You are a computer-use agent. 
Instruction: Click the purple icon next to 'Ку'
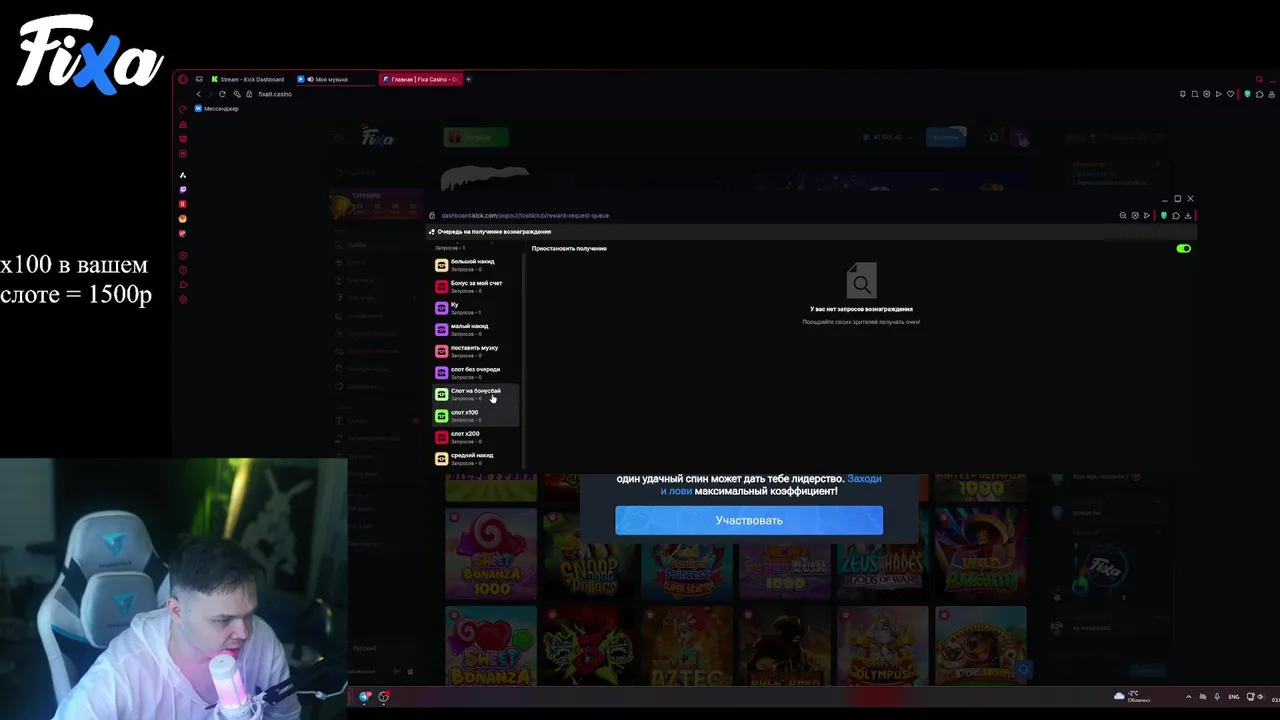coord(441,308)
